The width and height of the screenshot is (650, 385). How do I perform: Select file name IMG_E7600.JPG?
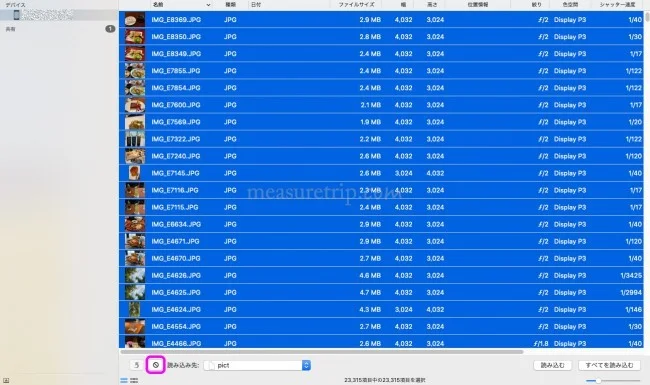[x=176, y=105]
